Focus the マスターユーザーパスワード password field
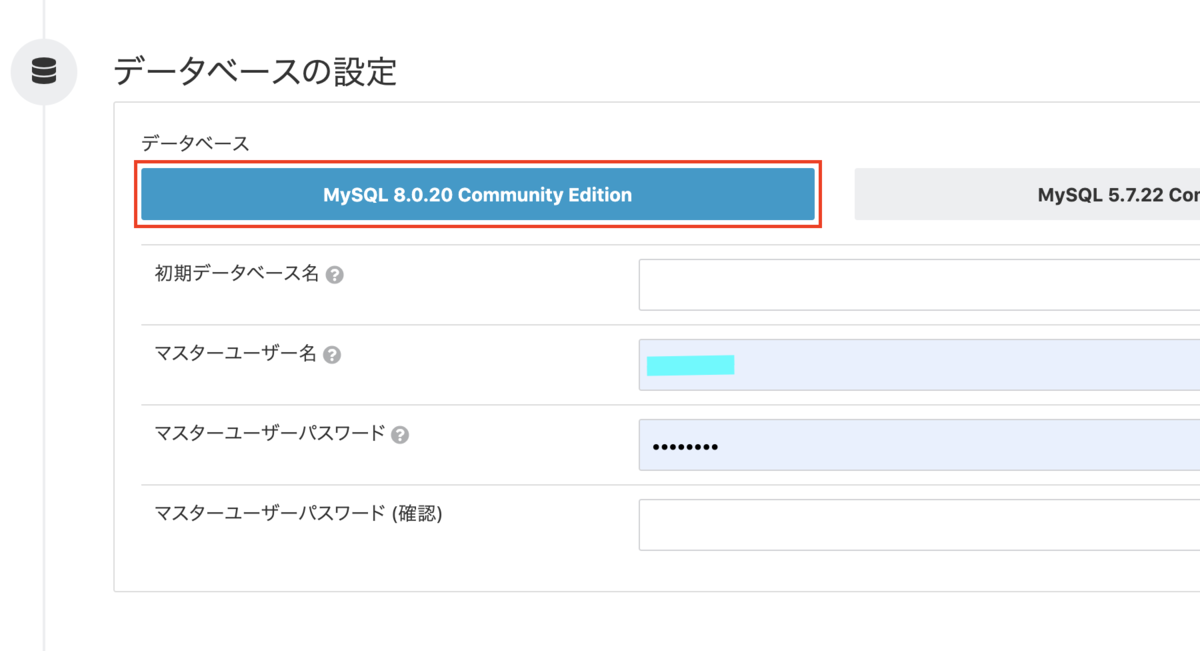 pos(919,445)
